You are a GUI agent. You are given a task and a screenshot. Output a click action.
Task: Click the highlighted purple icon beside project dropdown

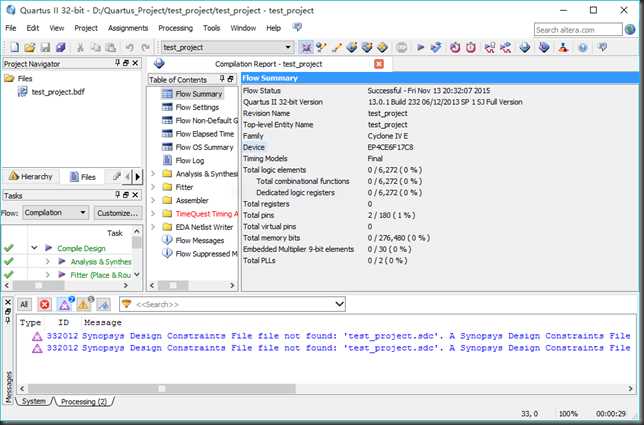pyautogui.click(x=306, y=47)
